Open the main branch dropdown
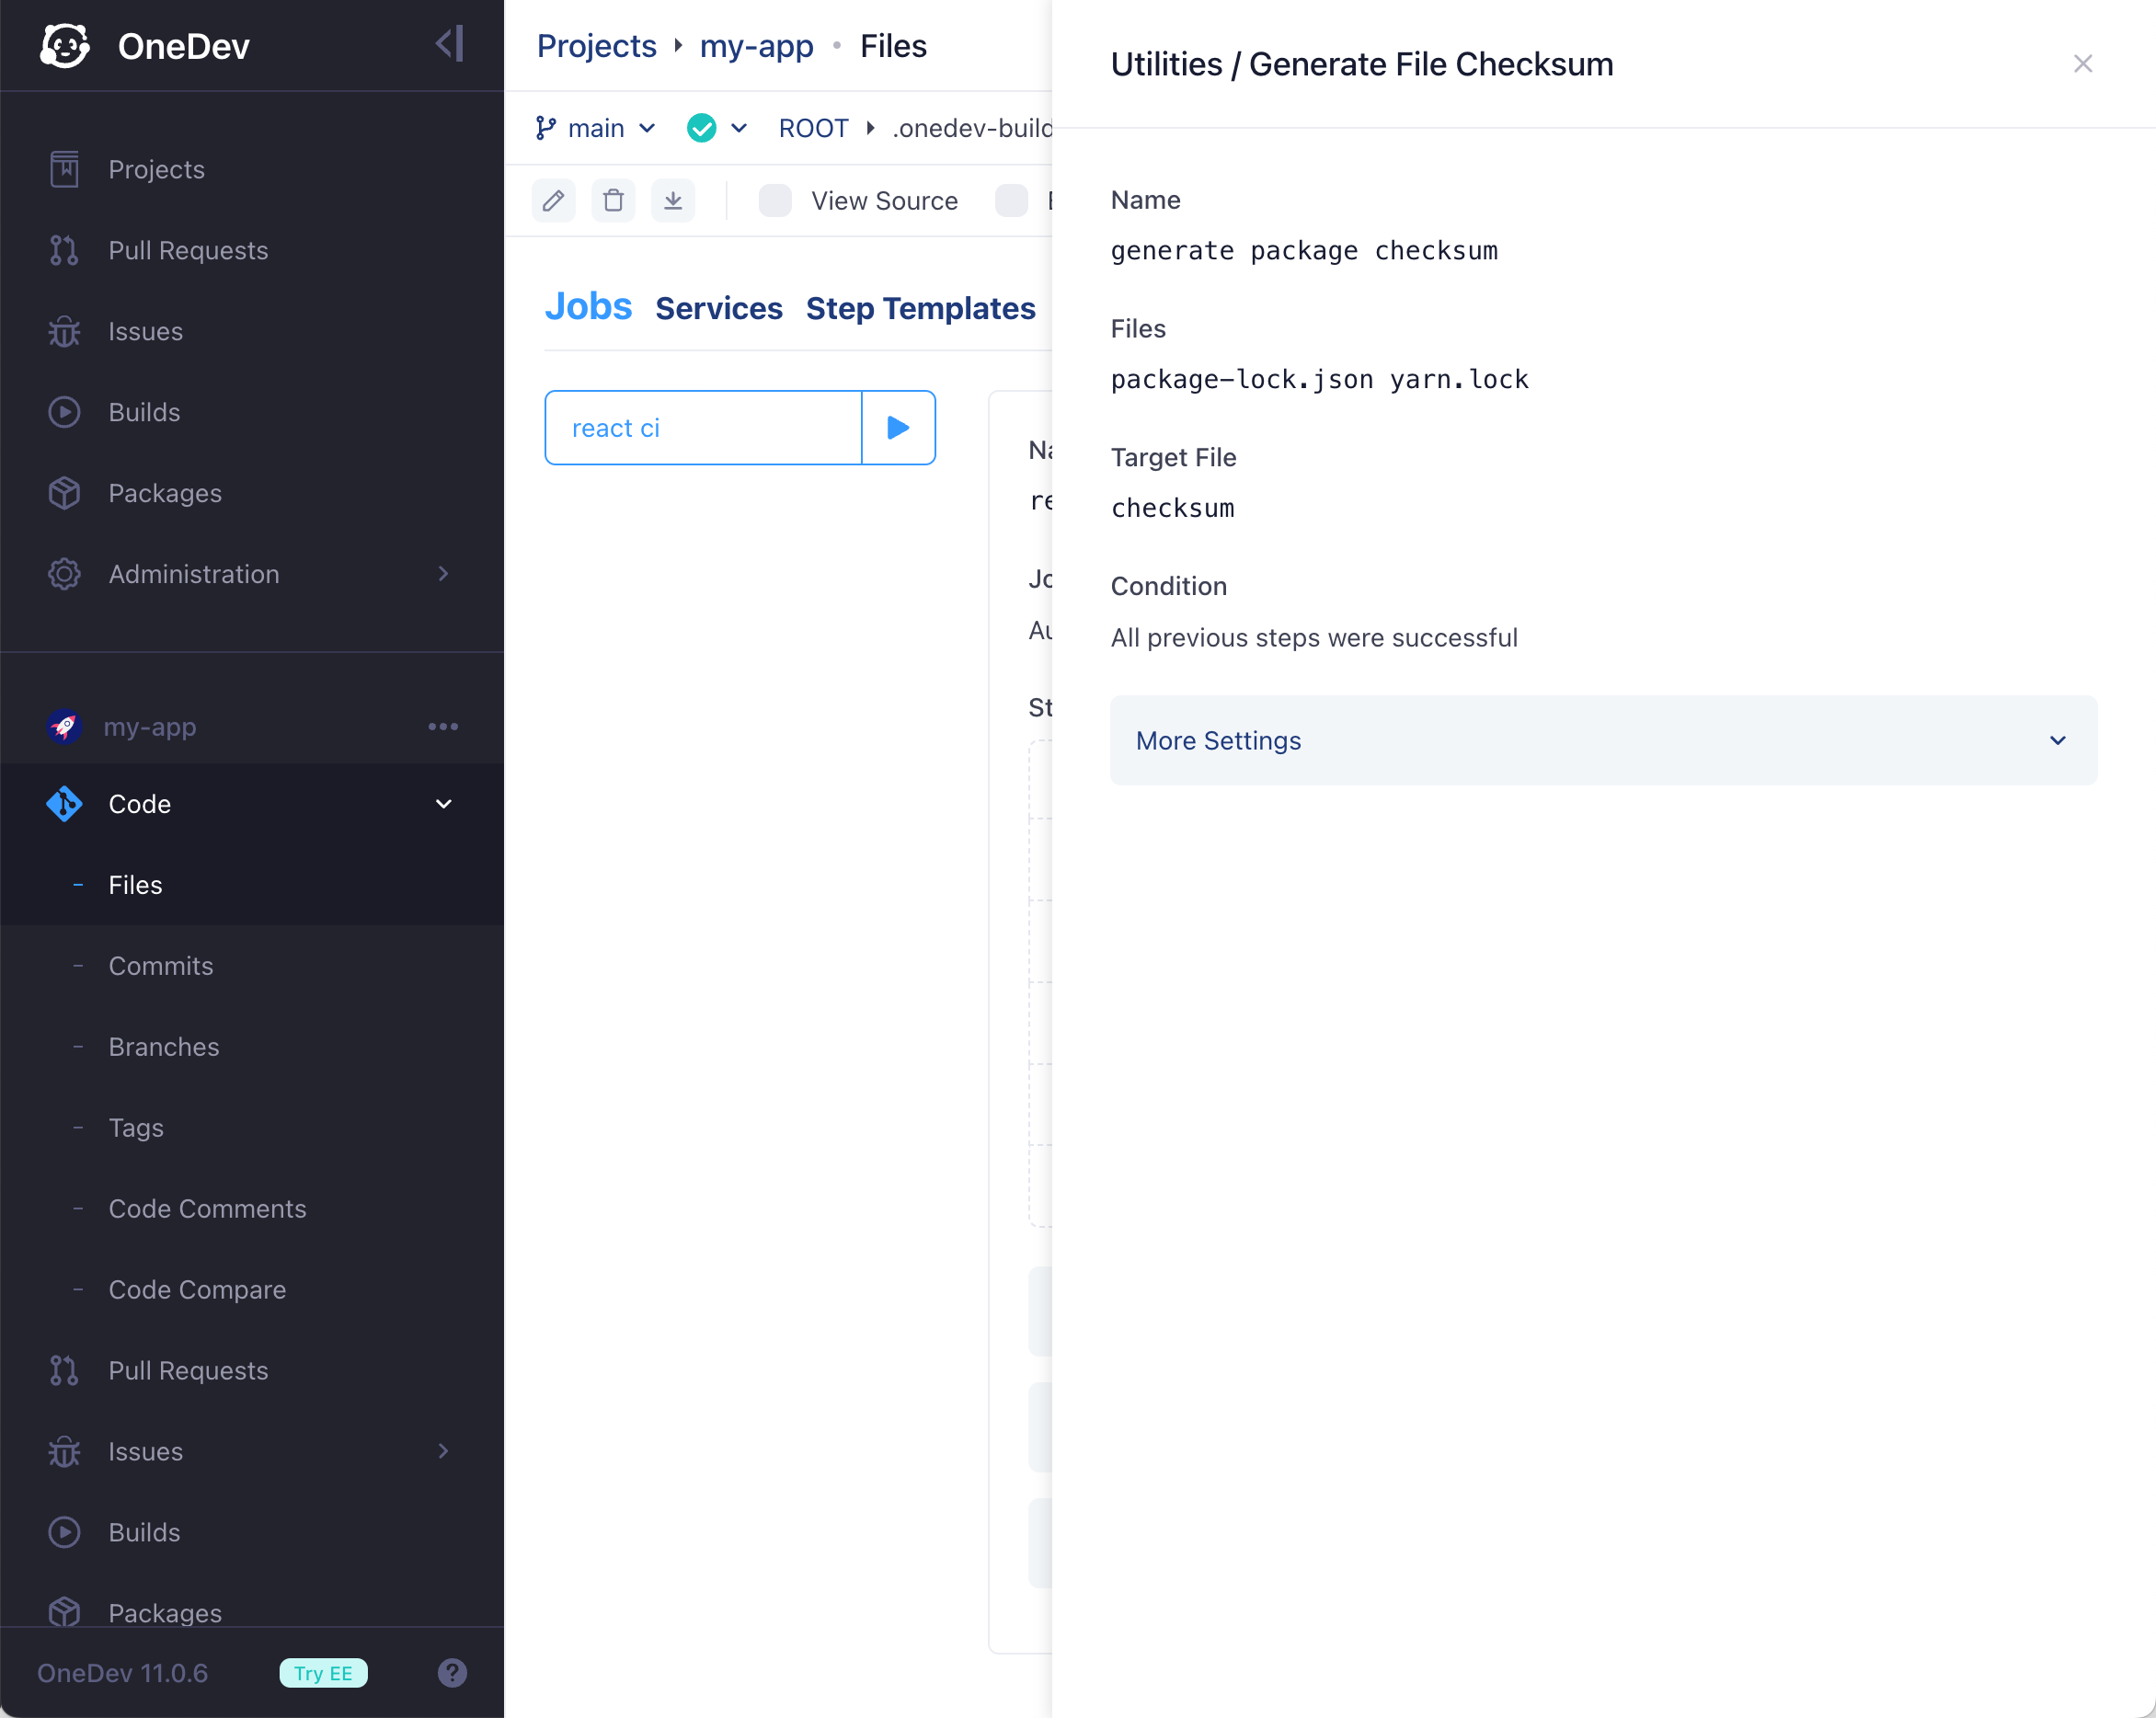2156x1718 pixels. 596,128
